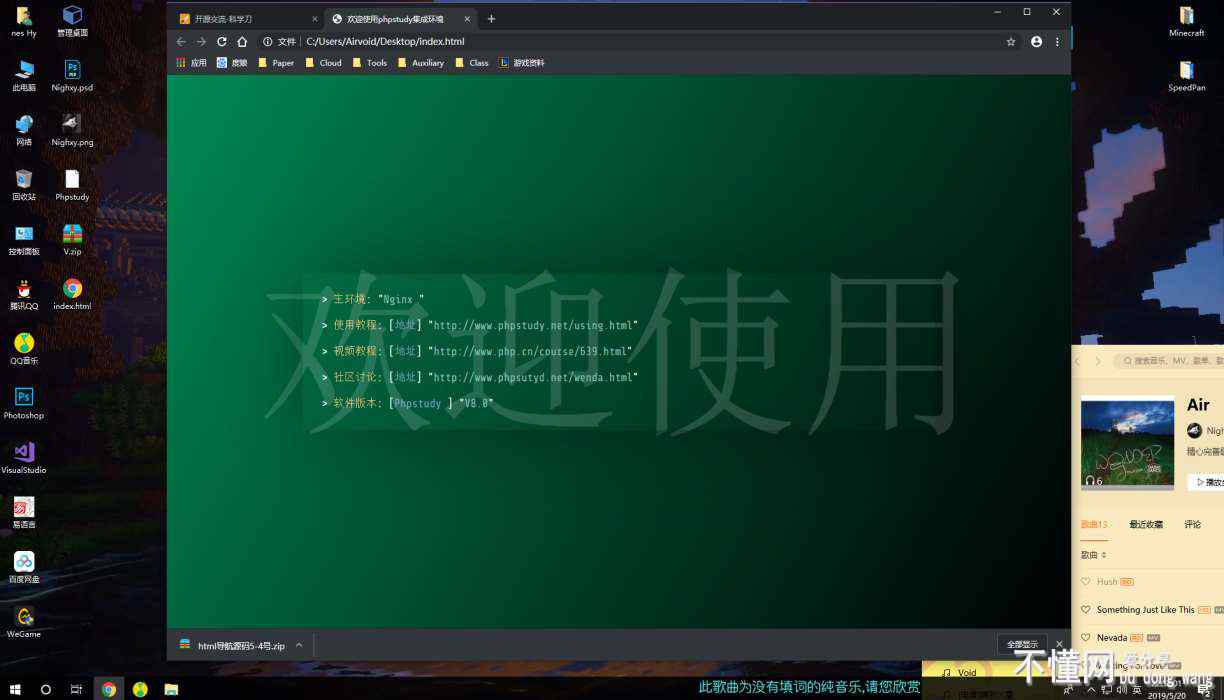This screenshot has width=1224, height=700.
Task: Open 地址 link for 社区讨论
Action: 405,377
